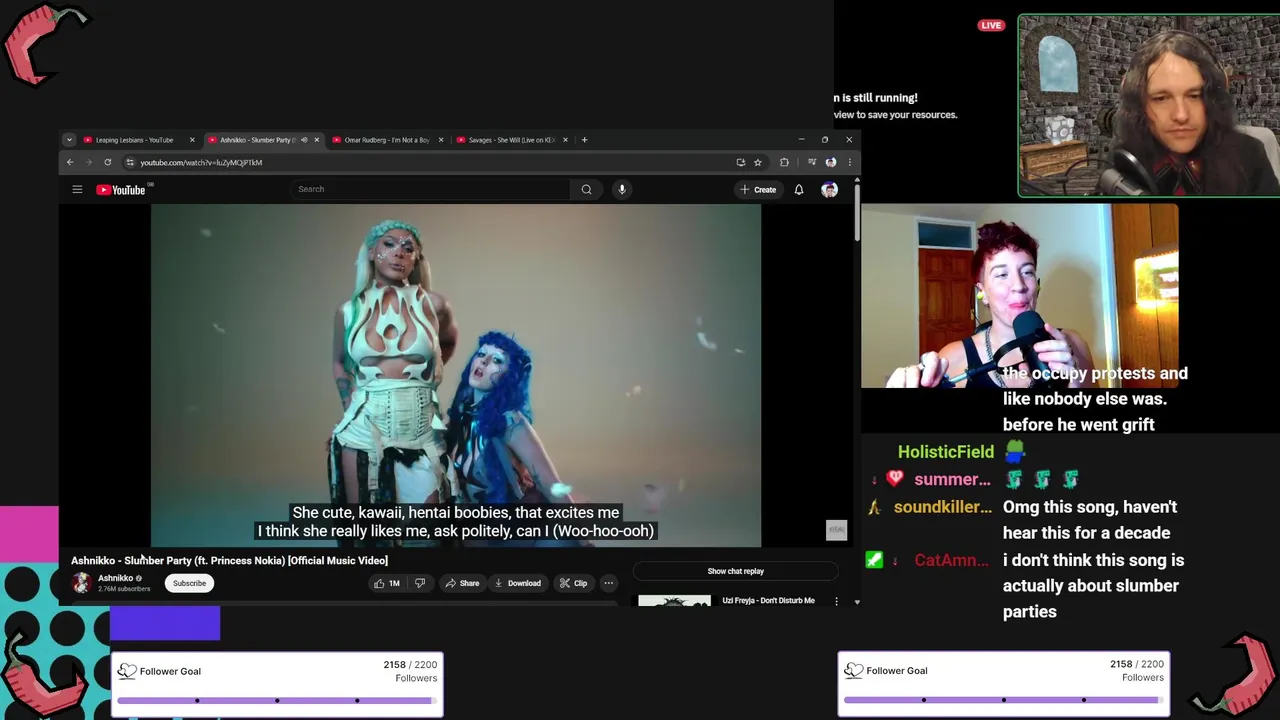Click the Download button
This screenshot has width=1280, height=720.
point(518,583)
